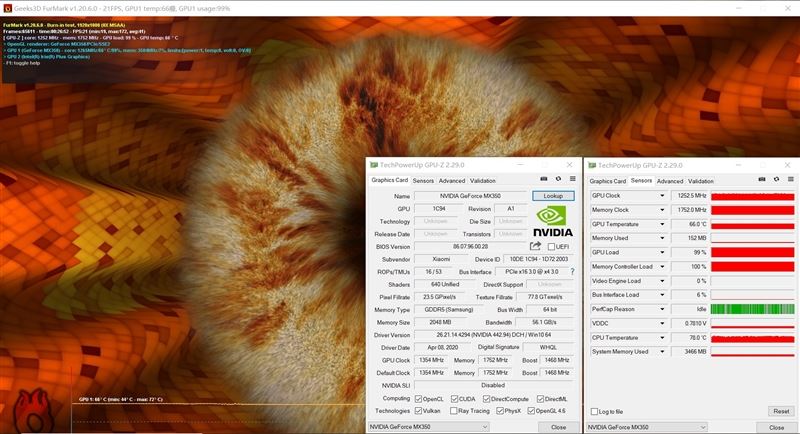800x434 pixels.
Task: Click the Reset button
Action: 780,411
